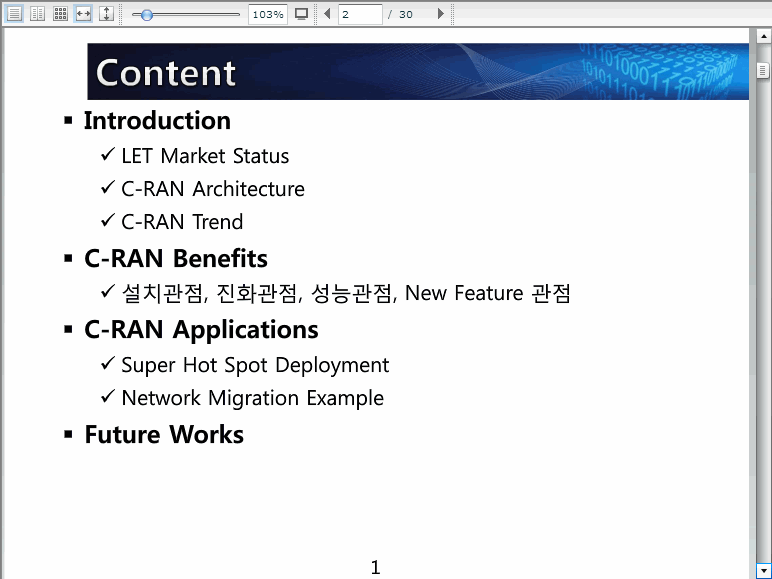Screen dimensions: 772x579
Task: Click 'LET Market Status' bullet text
Action: coord(205,156)
